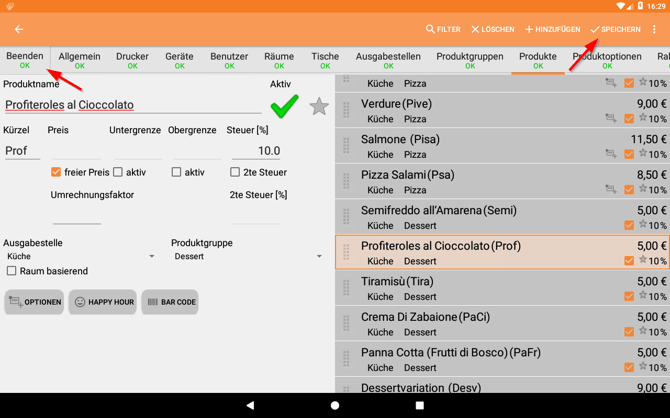Open the Produktgruppe Dessert dropdown

click(246, 257)
